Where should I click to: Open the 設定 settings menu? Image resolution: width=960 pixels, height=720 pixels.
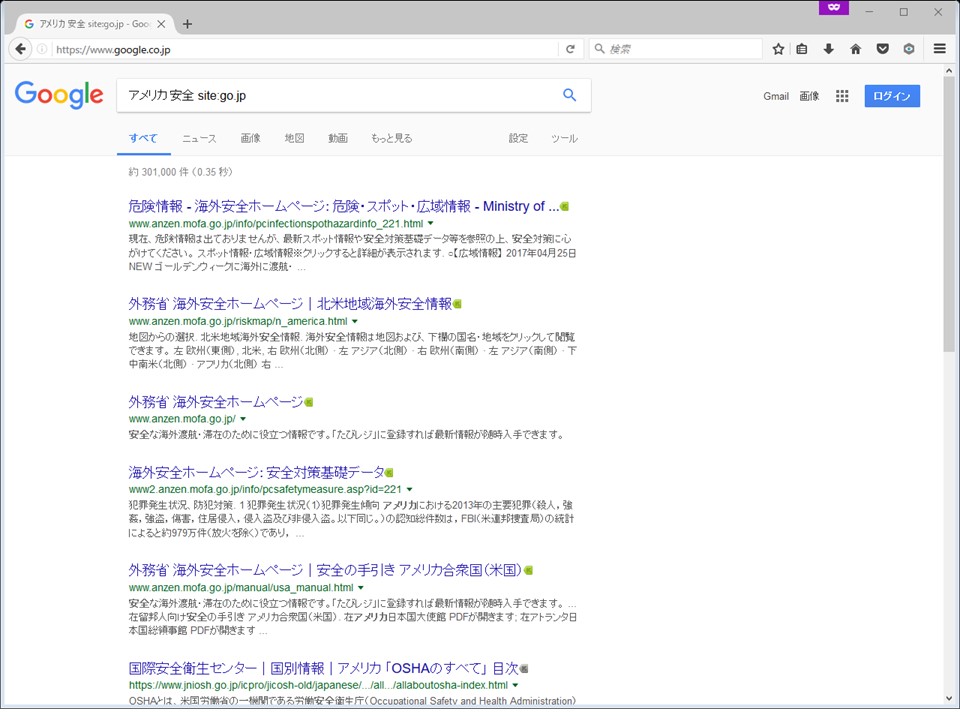[518, 138]
